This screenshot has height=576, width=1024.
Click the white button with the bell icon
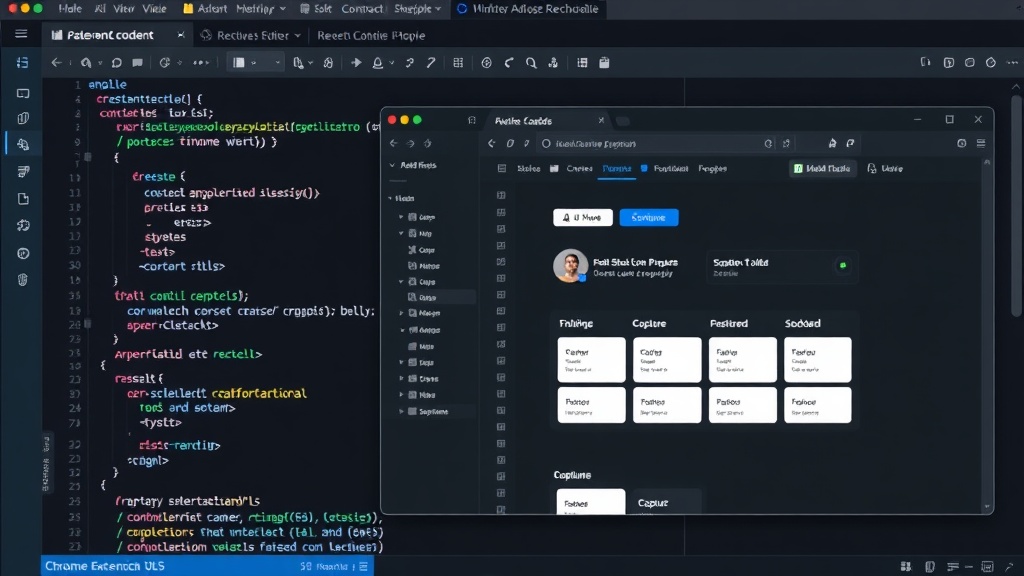[583, 217]
